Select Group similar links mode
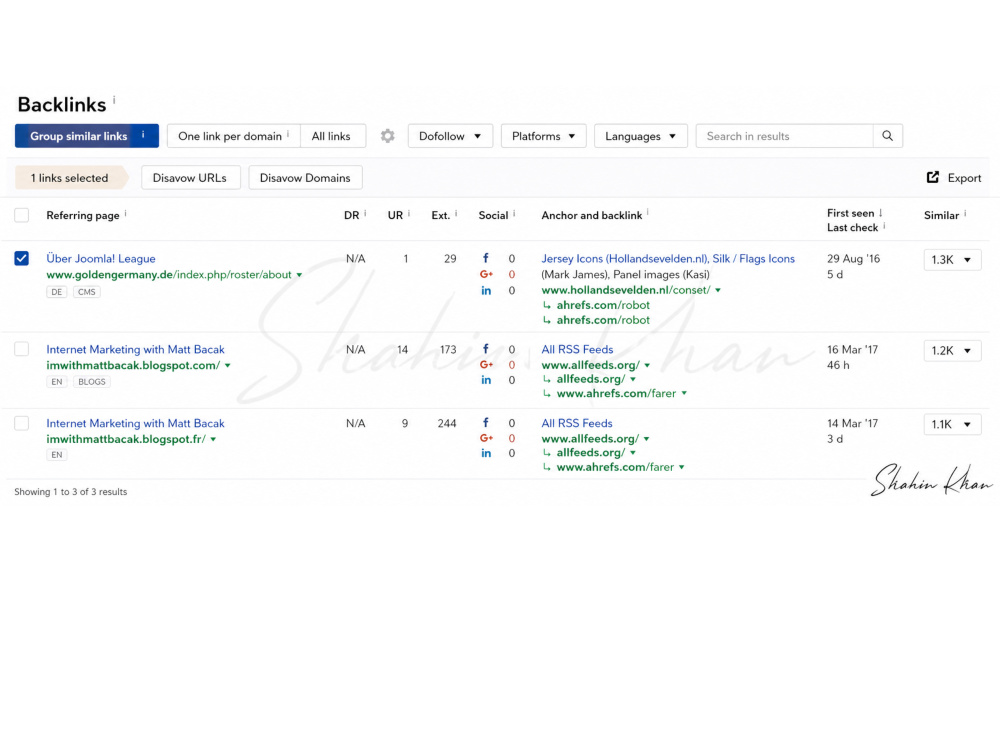This screenshot has width=1000, height=750. pyautogui.click(x=87, y=136)
